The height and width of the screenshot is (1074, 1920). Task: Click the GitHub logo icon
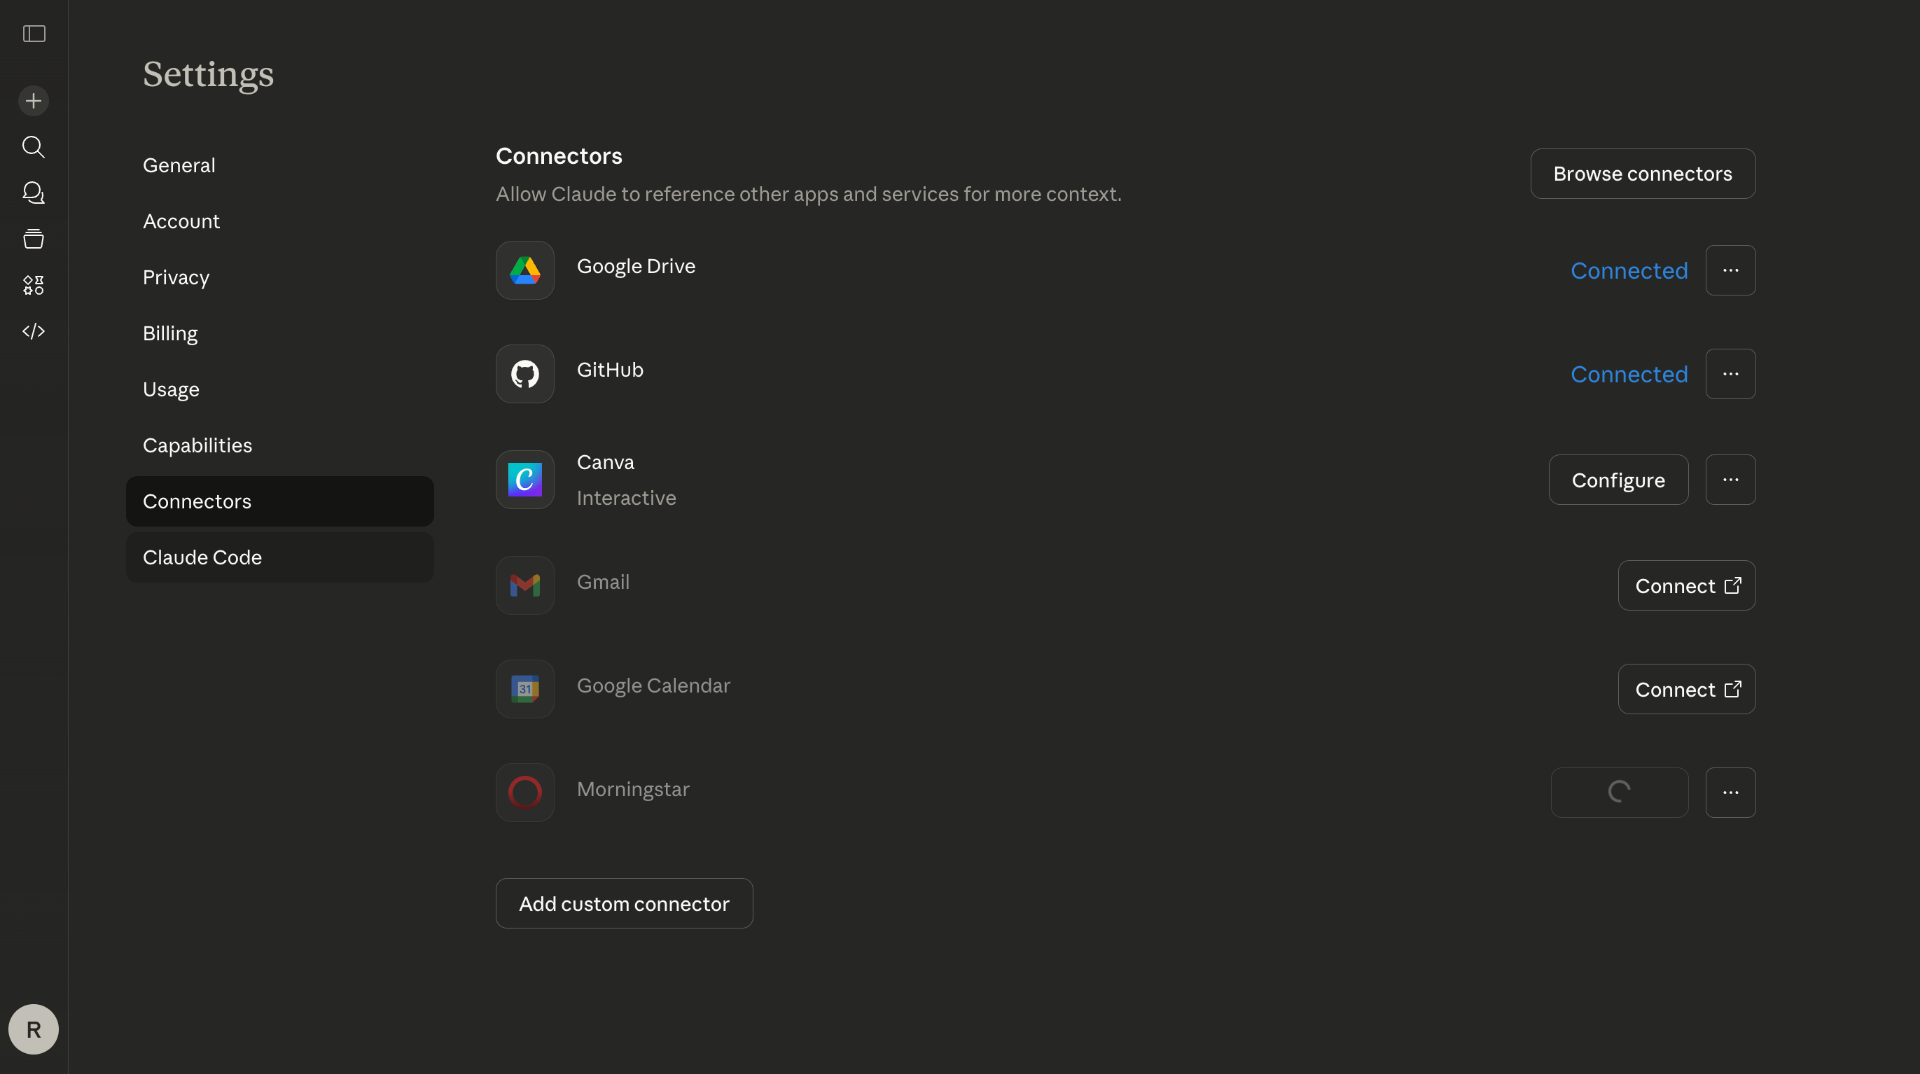click(x=525, y=374)
